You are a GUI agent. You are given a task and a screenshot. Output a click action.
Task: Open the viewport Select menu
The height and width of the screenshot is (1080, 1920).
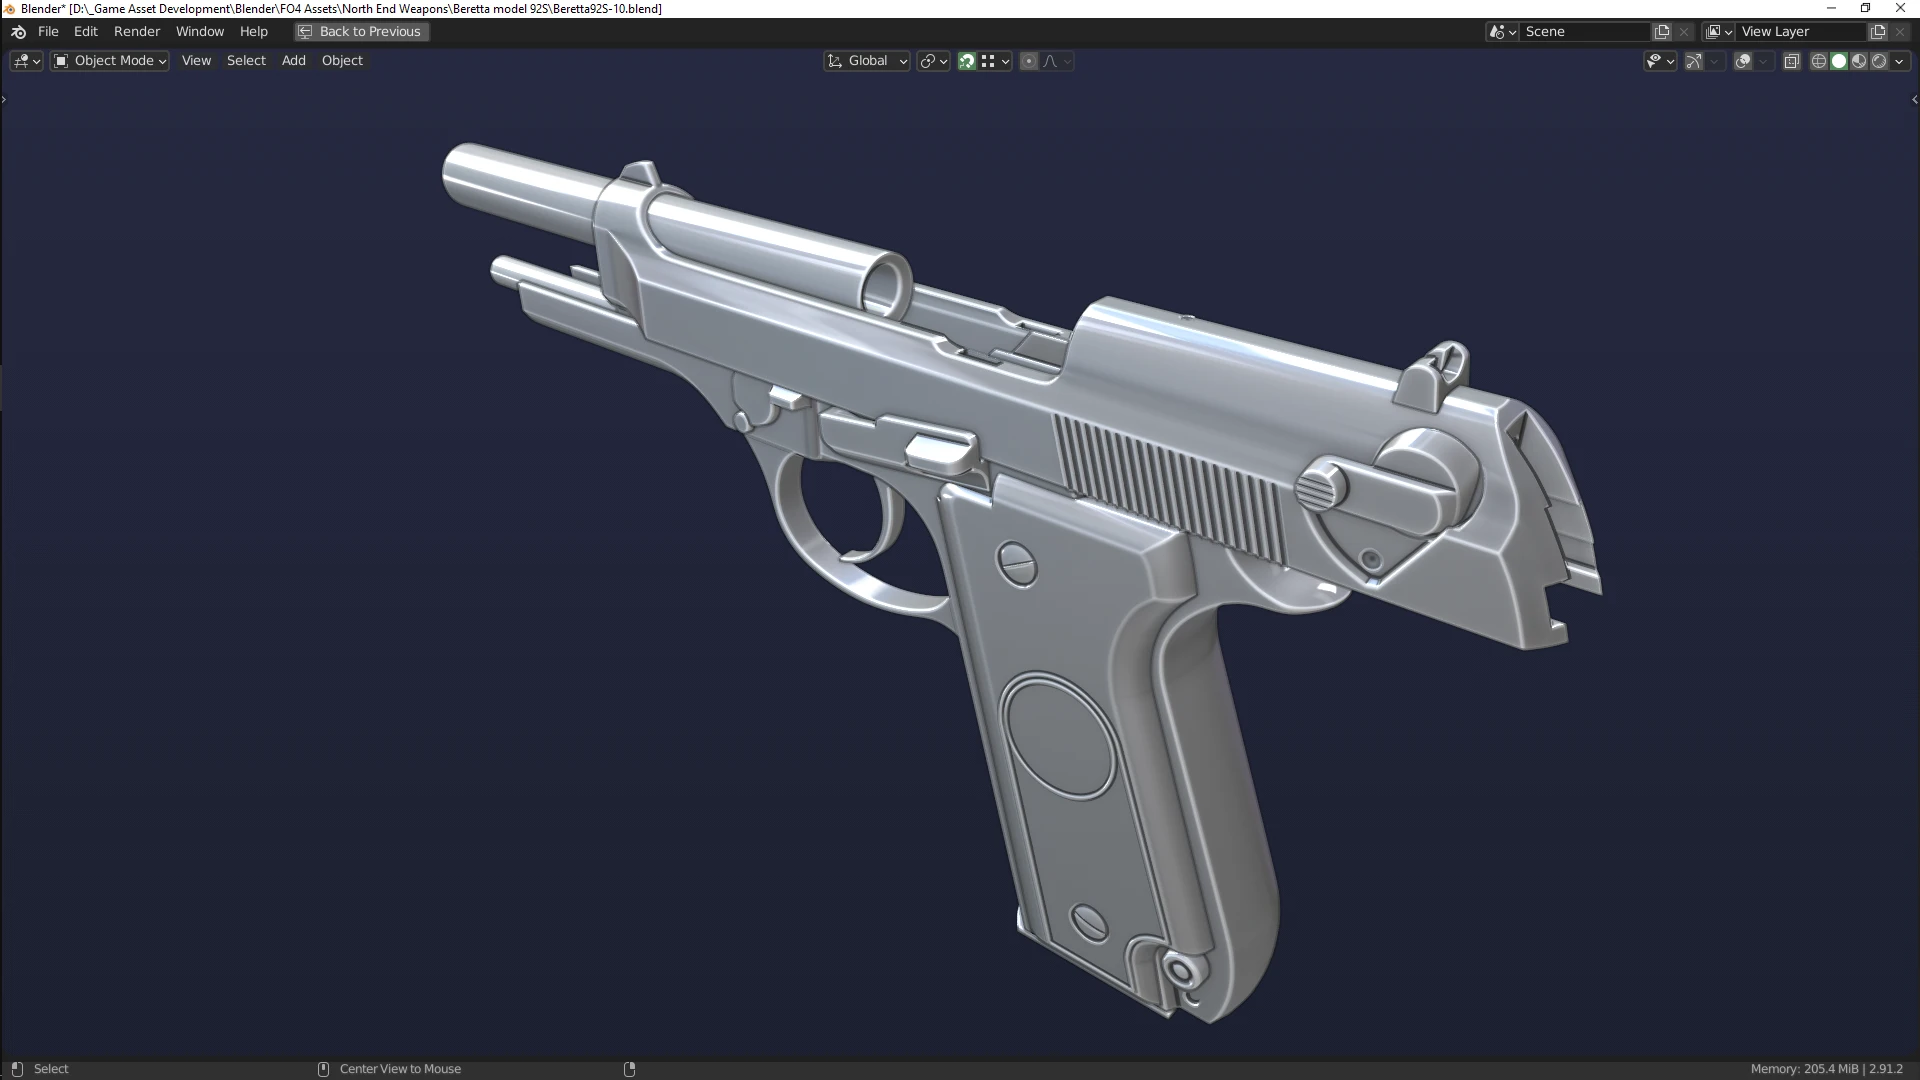(246, 61)
